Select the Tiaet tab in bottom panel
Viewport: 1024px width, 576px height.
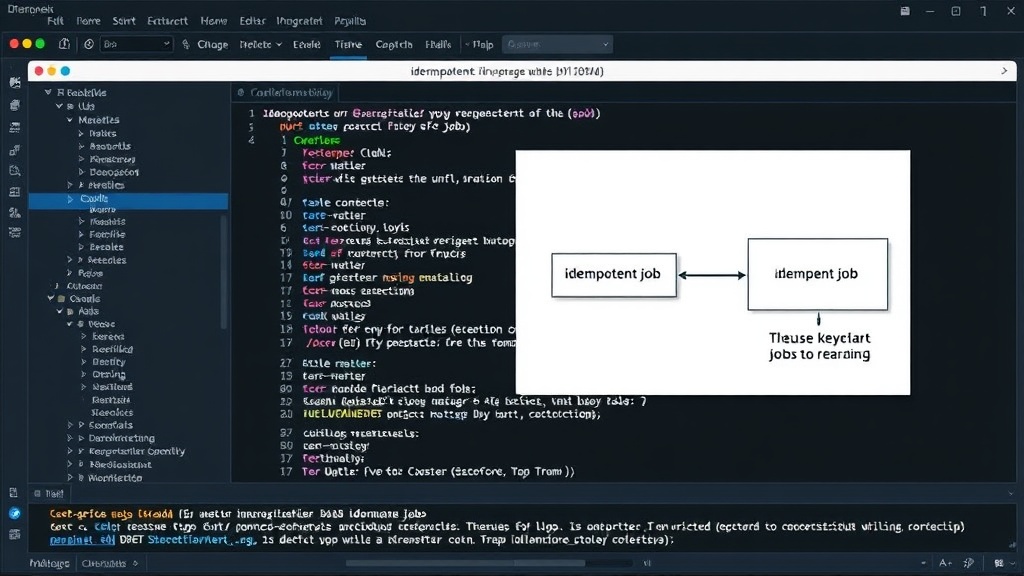49,494
